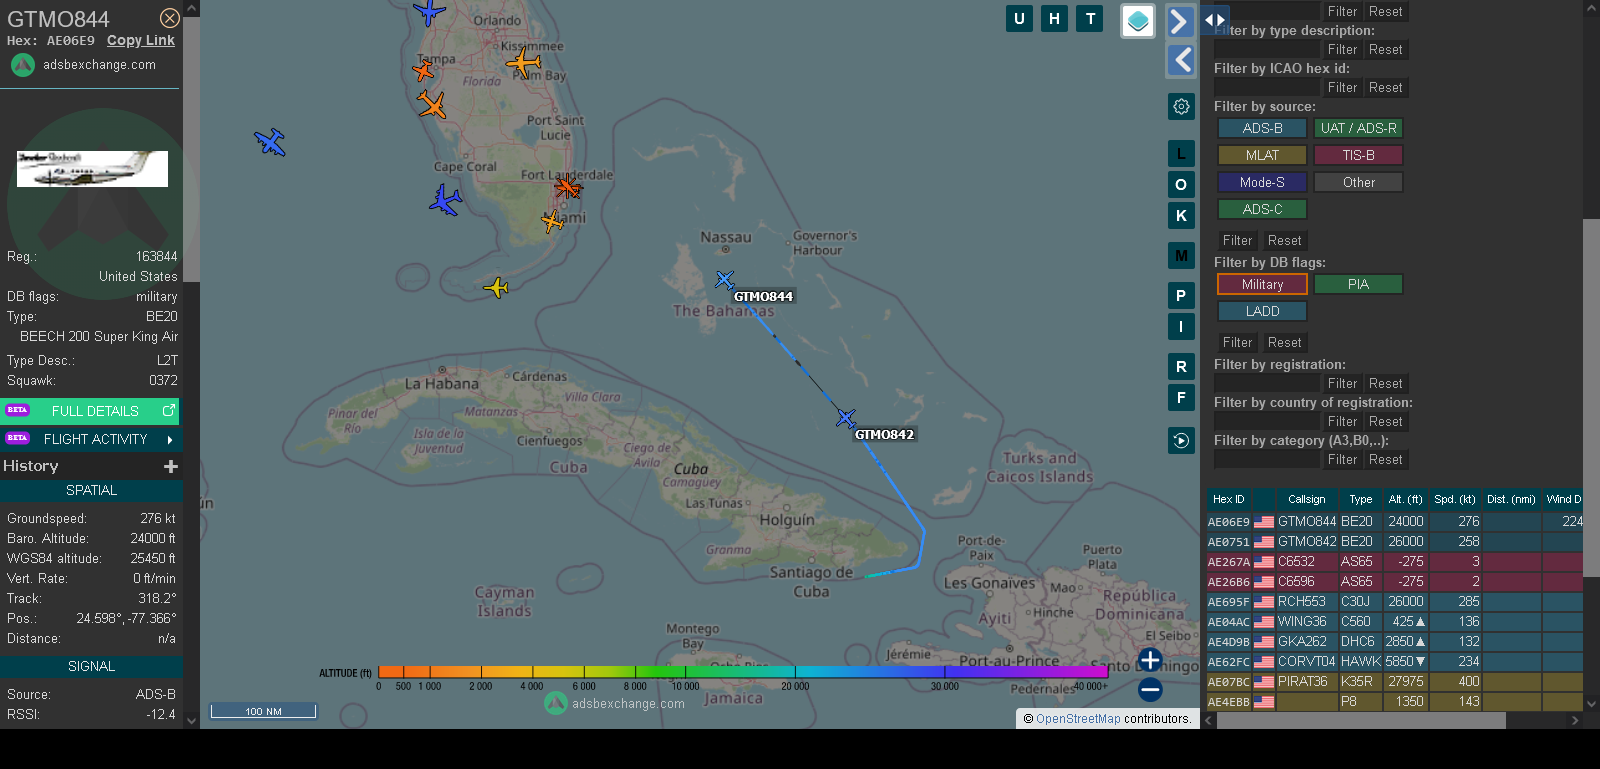
Task: Toggle the Other source filter
Action: (x=1358, y=182)
